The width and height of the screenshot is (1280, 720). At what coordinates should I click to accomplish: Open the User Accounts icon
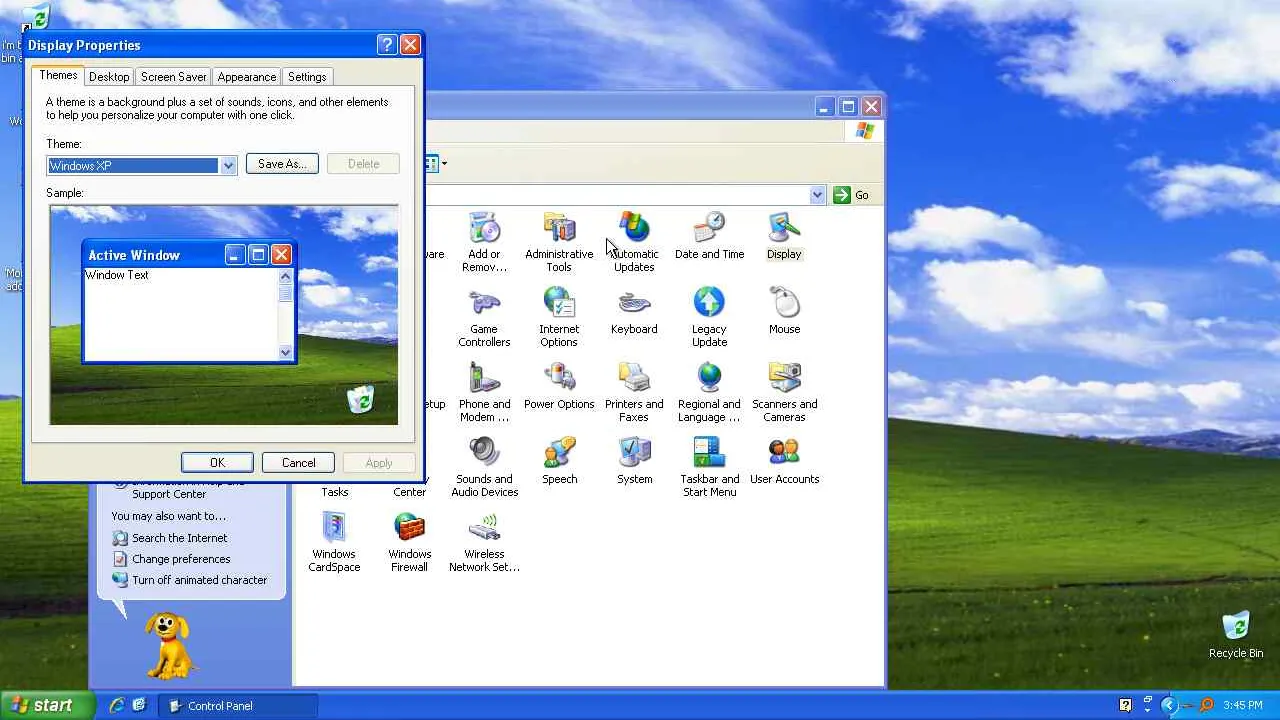click(x=784, y=461)
